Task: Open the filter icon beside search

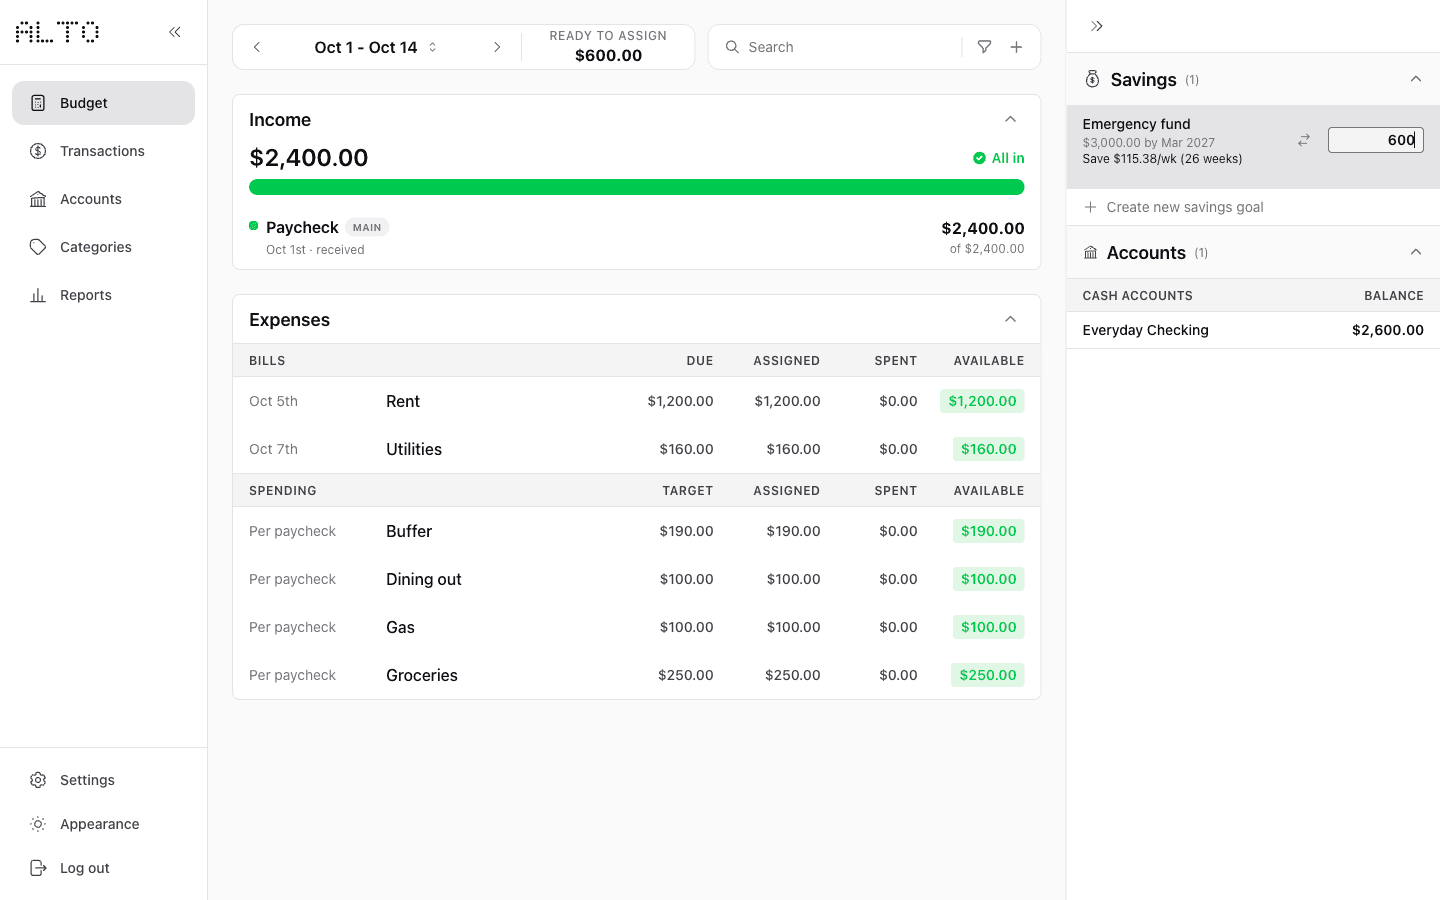Action: [984, 47]
